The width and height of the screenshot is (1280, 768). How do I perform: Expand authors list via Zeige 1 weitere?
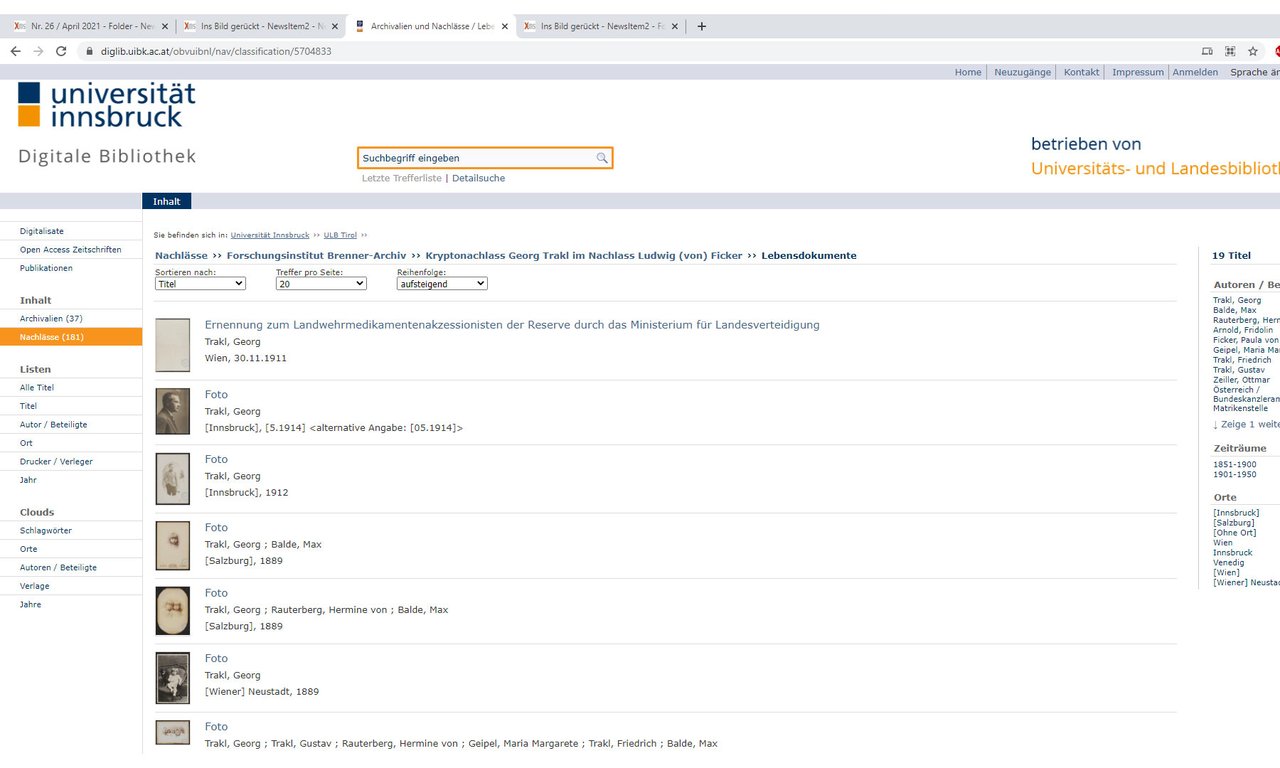[x=1246, y=424]
